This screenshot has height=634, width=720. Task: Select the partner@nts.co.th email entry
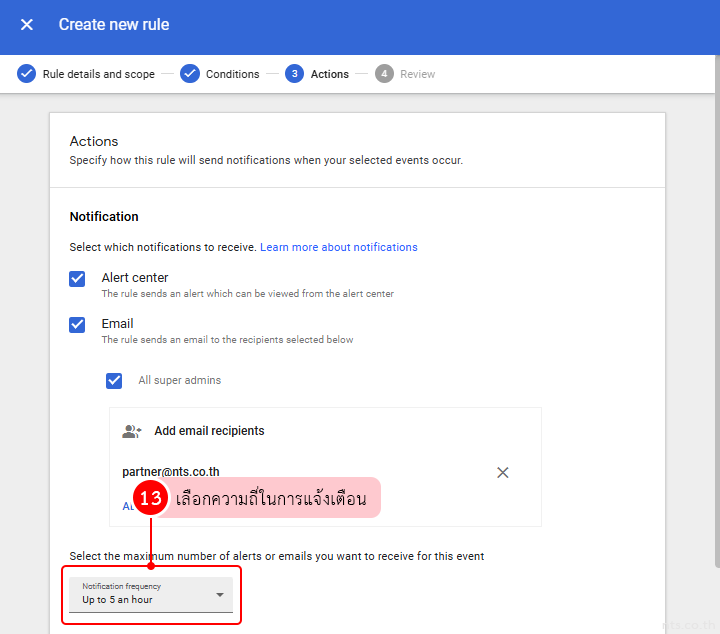coord(171,472)
